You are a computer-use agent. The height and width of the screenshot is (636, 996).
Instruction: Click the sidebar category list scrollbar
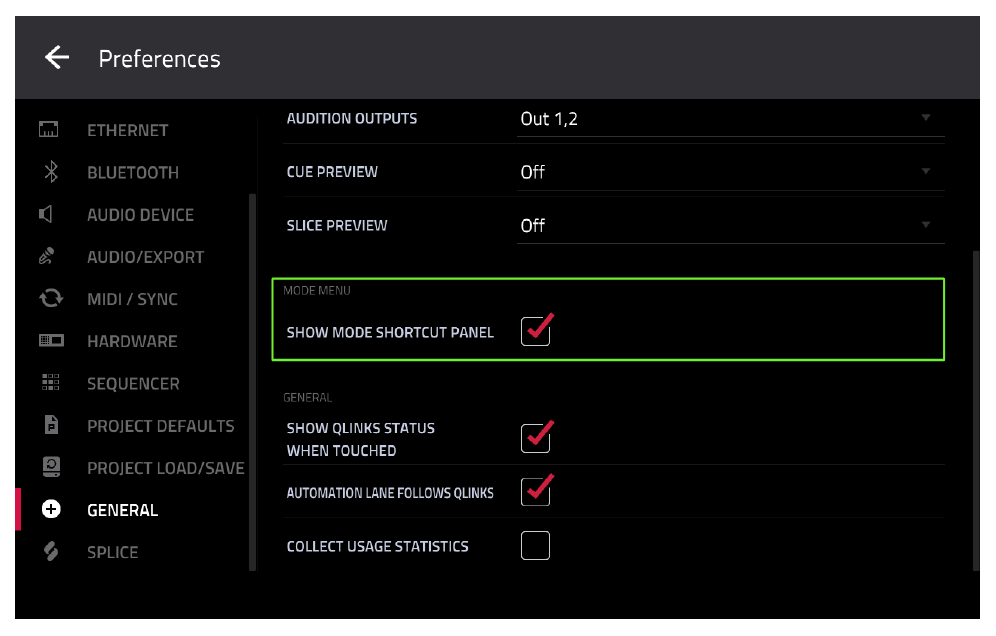point(252,382)
